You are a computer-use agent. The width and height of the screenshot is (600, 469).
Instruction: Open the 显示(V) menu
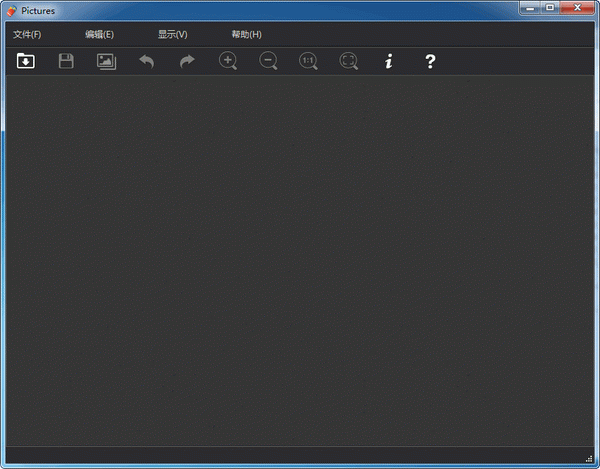[173, 34]
